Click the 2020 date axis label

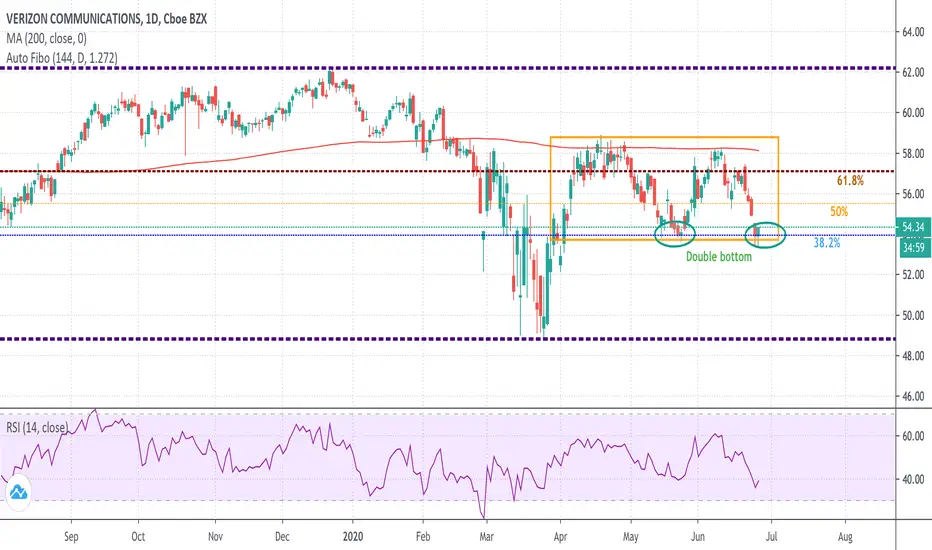coord(352,537)
